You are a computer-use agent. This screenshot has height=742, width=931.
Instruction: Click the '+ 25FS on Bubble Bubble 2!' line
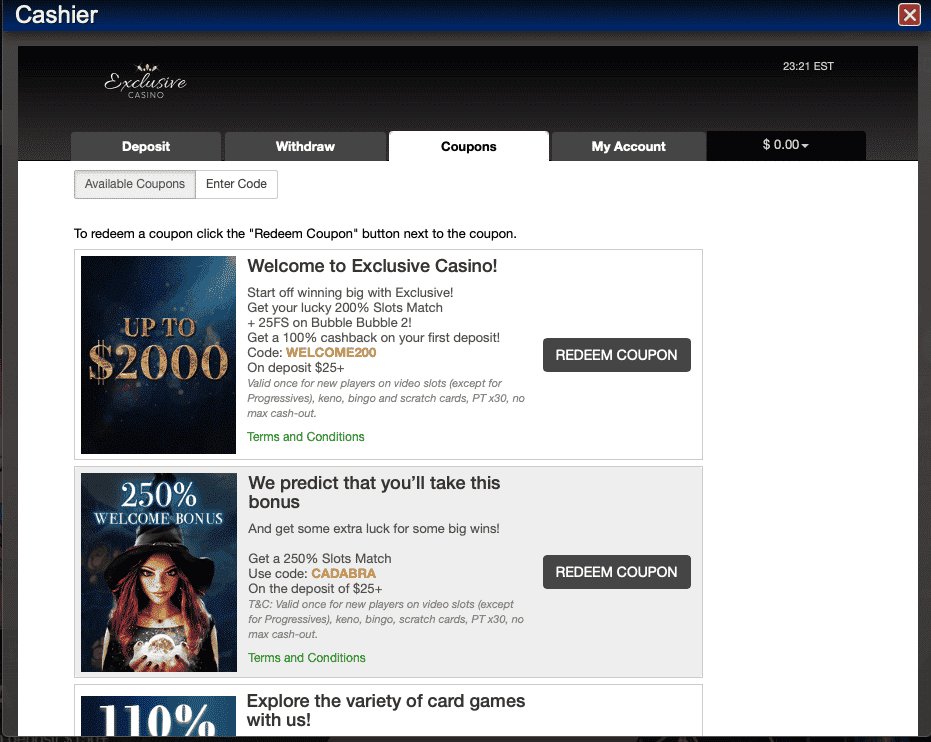click(329, 322)
